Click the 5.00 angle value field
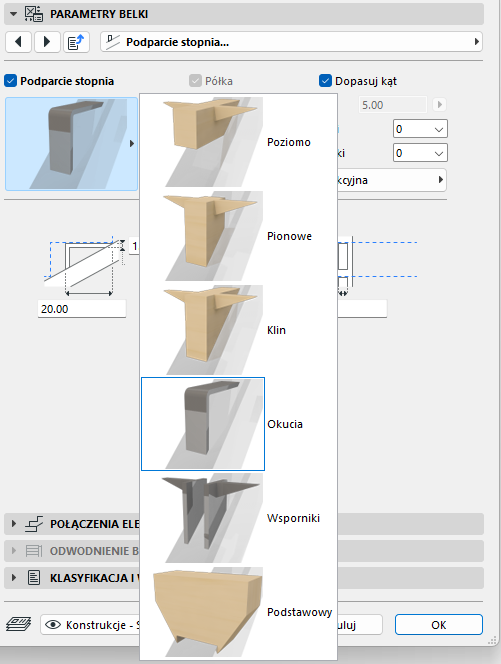The height and width of the screenshot is (664, 501). click(x=393, y=105)
